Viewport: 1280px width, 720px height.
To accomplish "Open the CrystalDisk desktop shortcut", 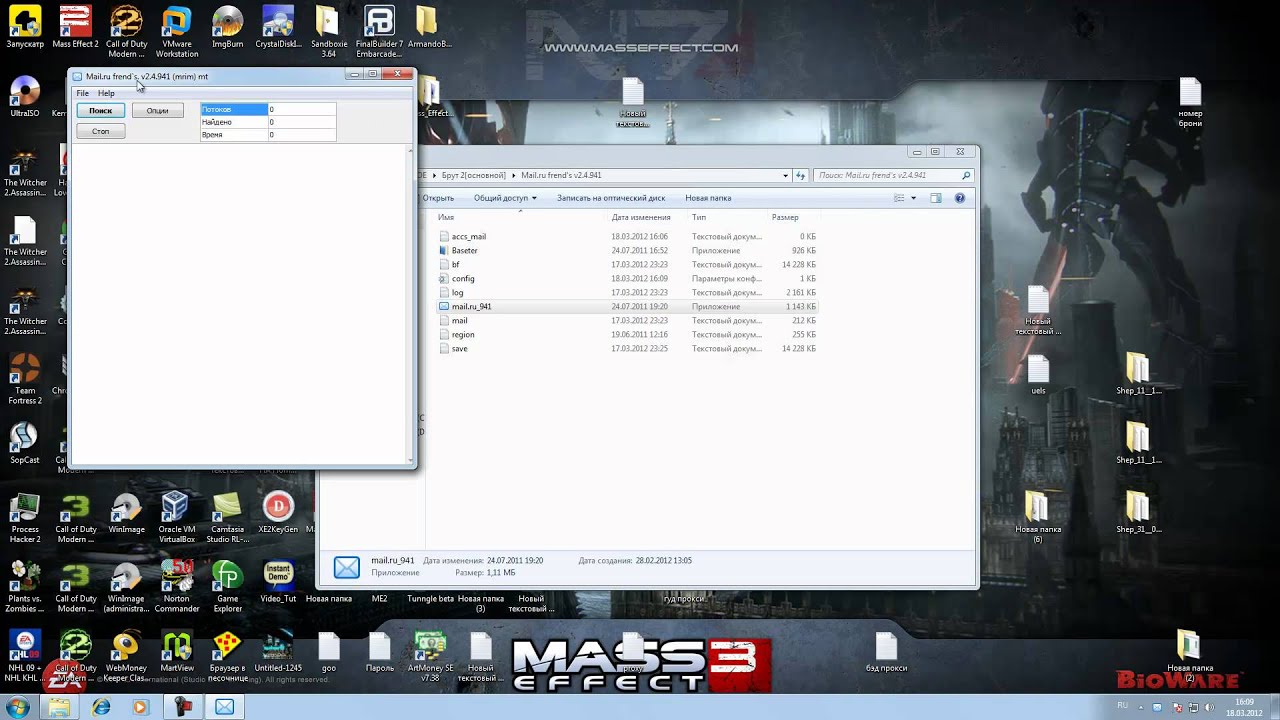I will pyautogui.click(x=278, y=27).
